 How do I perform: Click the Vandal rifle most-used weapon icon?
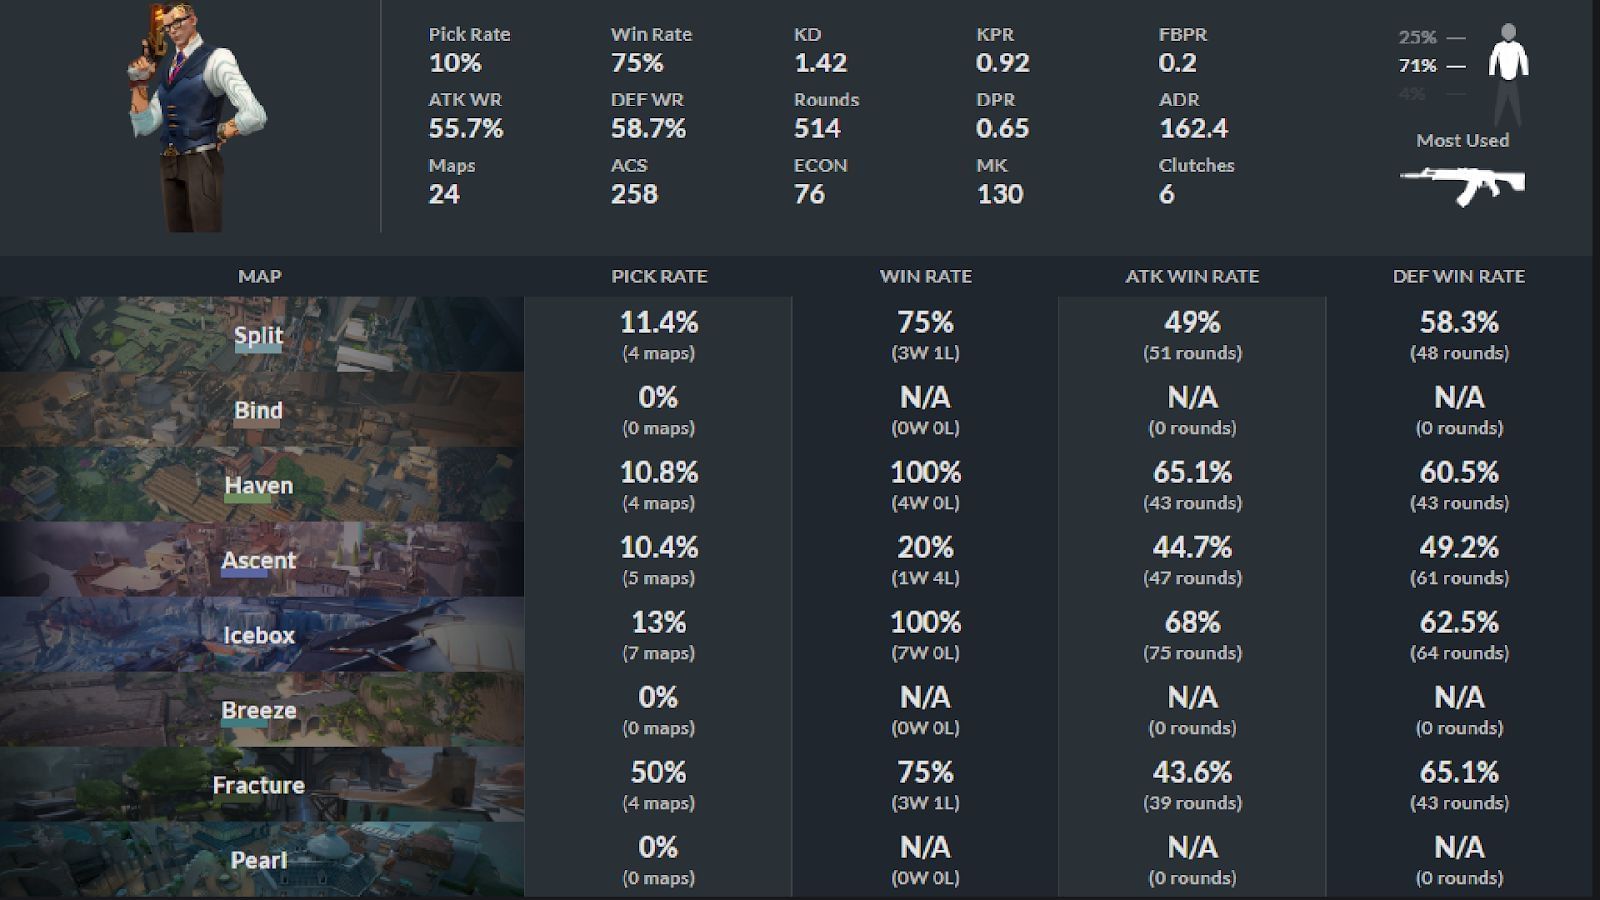click(1462, 185)
